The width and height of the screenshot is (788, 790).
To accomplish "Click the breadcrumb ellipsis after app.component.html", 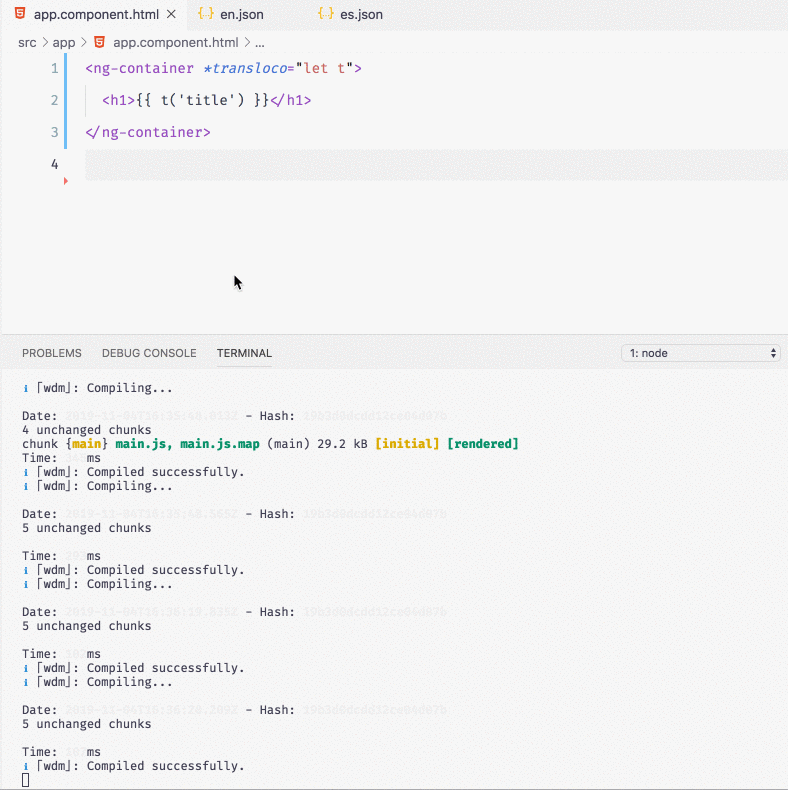I will pos(259,43).
